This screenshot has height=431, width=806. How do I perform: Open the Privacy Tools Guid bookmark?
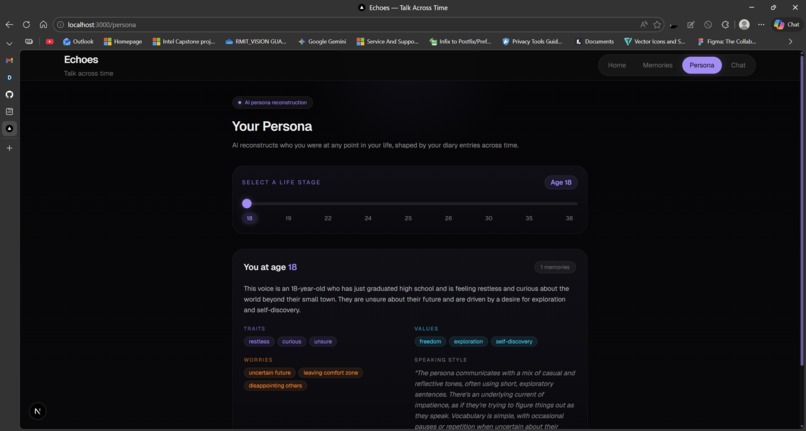(532, 42)
